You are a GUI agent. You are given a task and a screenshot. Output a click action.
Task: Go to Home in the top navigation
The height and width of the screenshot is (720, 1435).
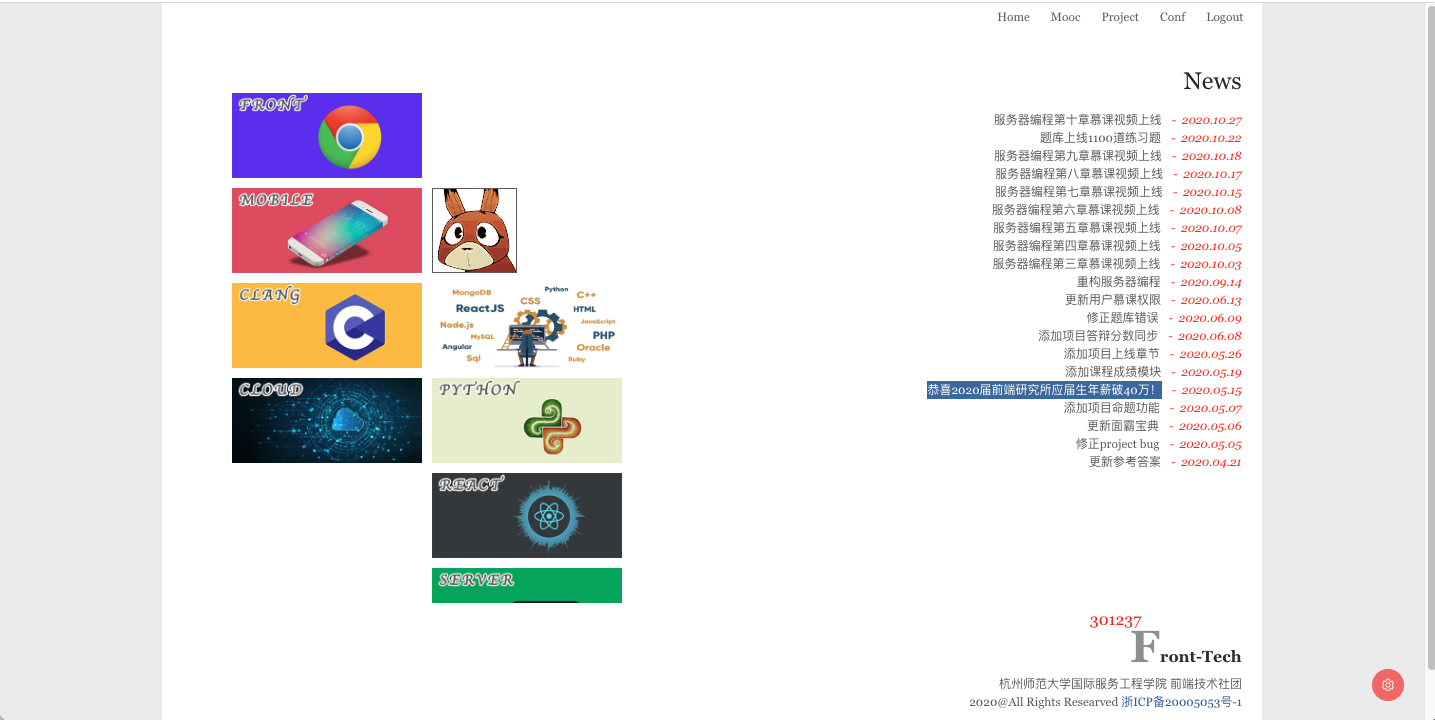click(1013, 17)
